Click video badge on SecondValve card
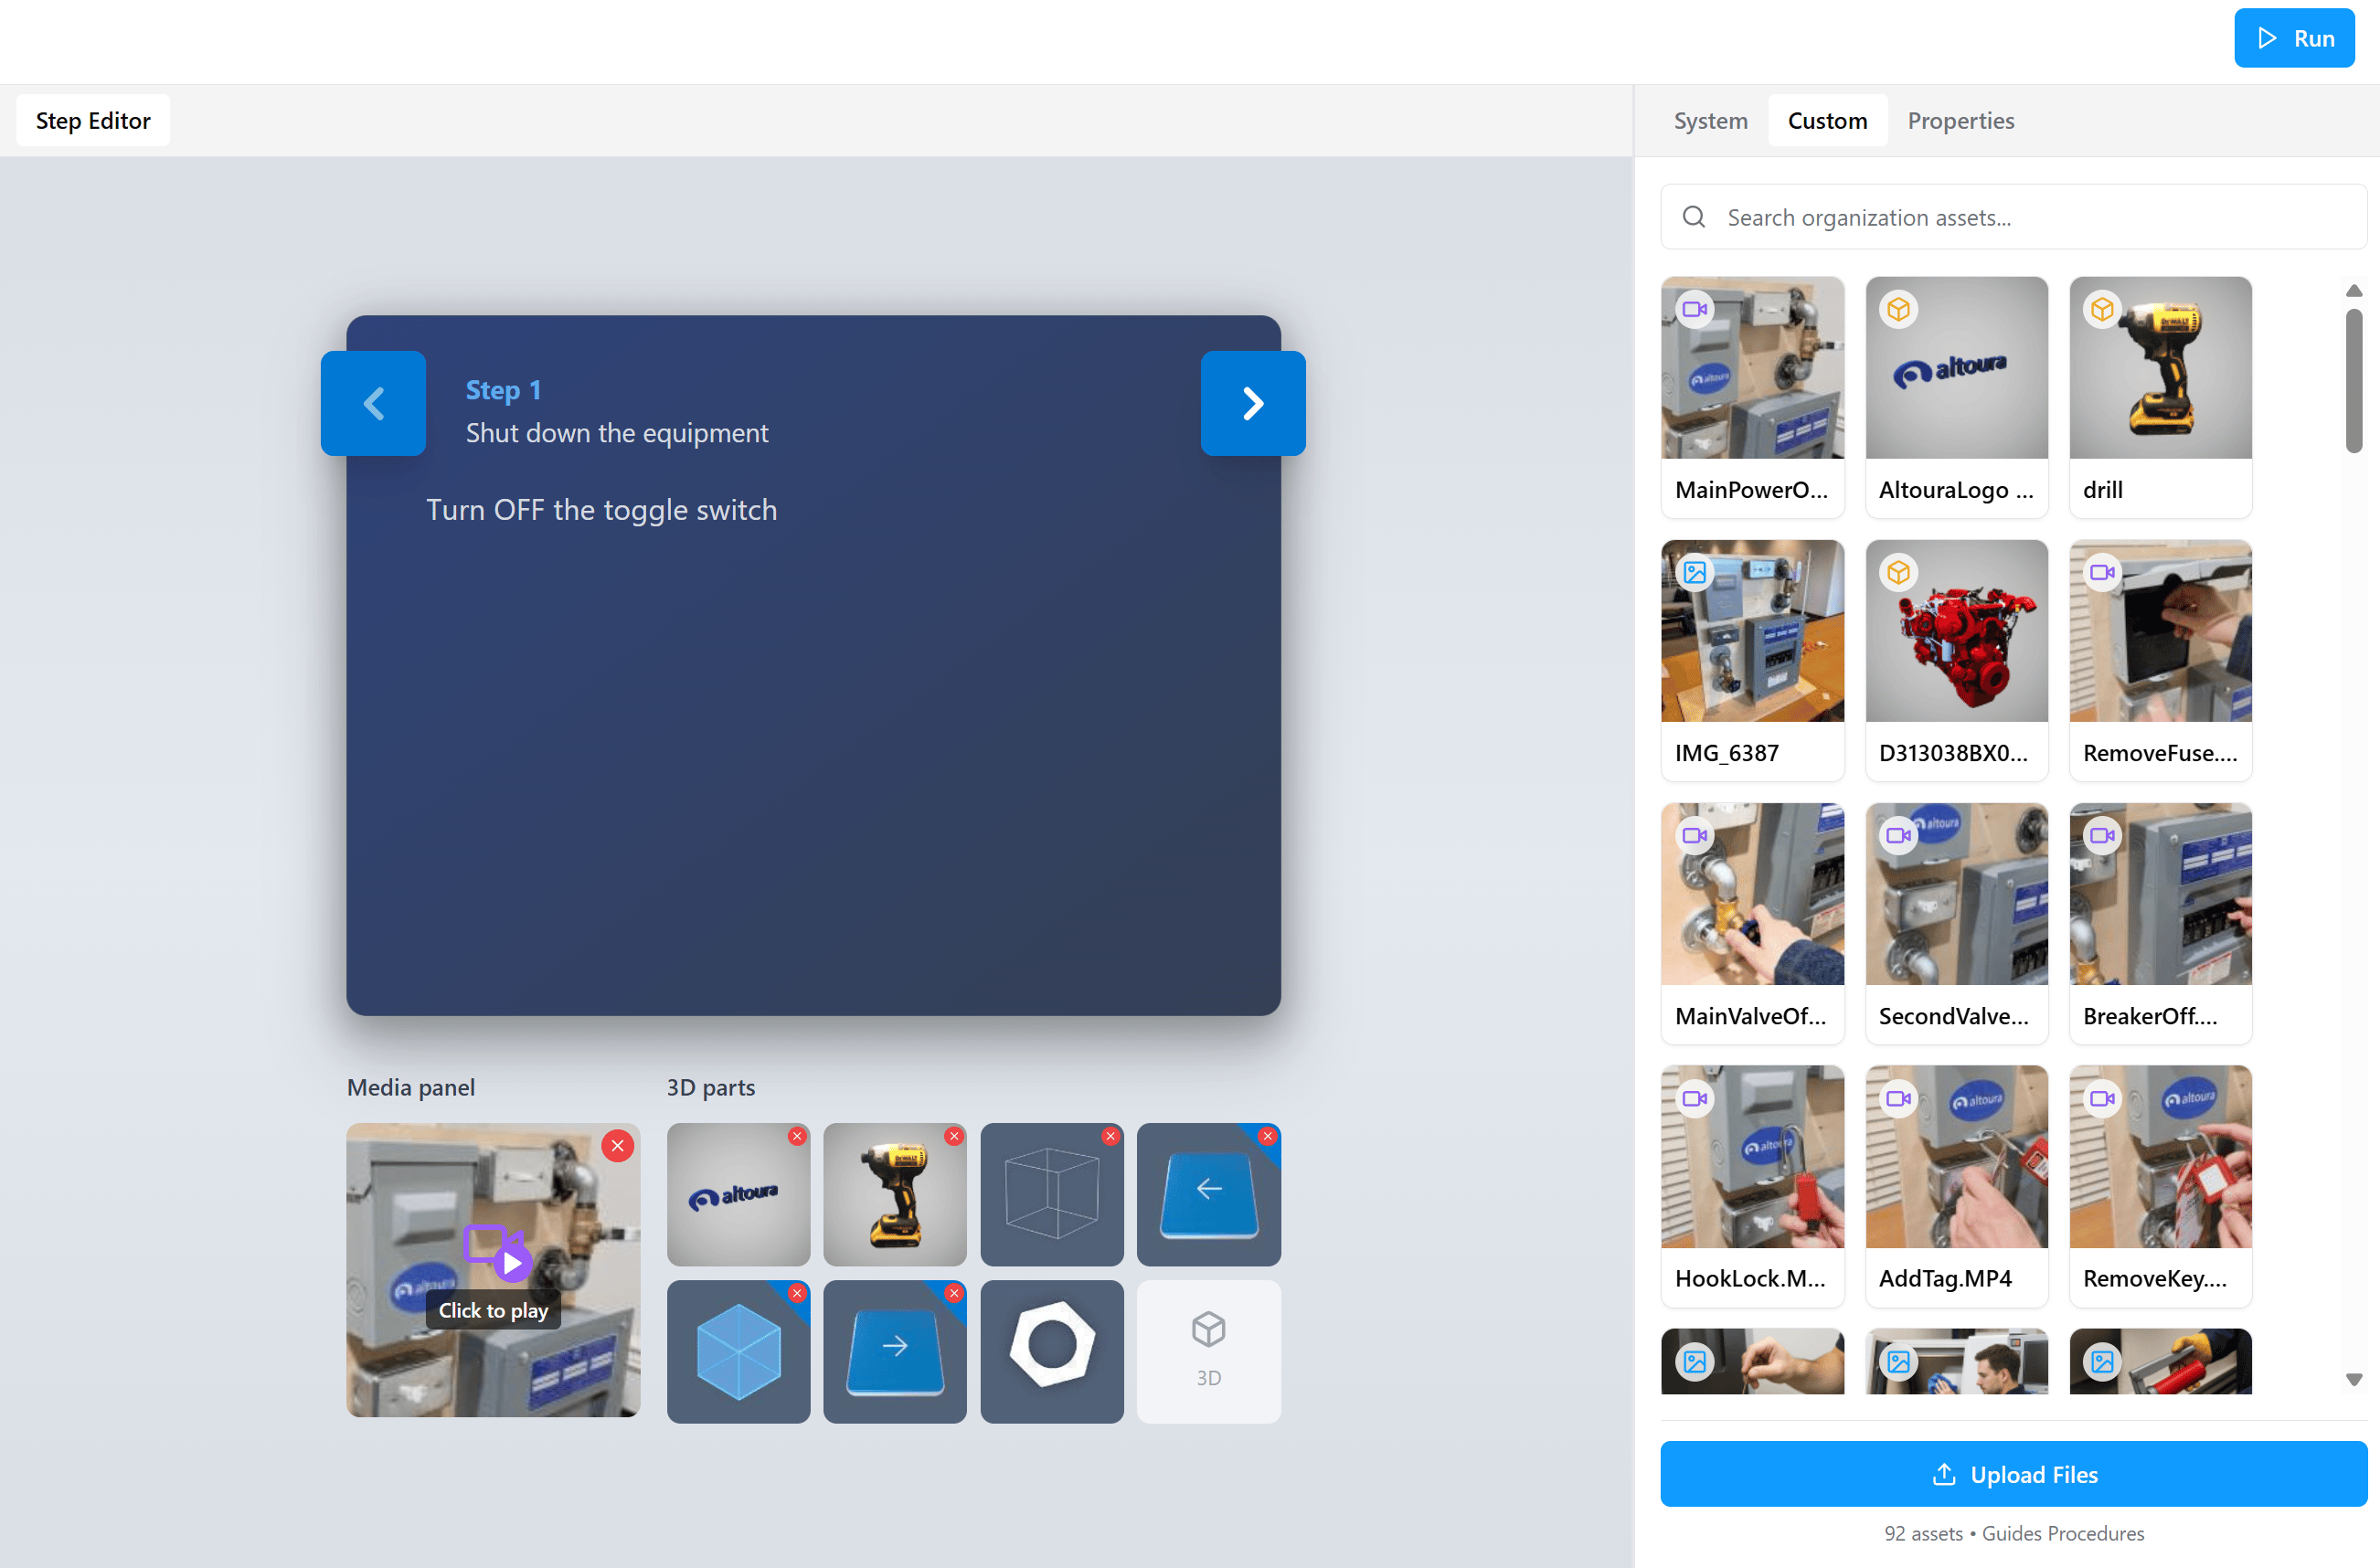The image size is (2380, 1568). tap(1898, 835)
